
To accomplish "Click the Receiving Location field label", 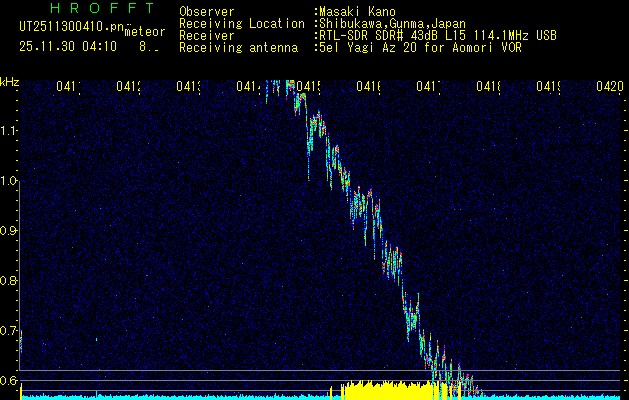I will 241,23.
